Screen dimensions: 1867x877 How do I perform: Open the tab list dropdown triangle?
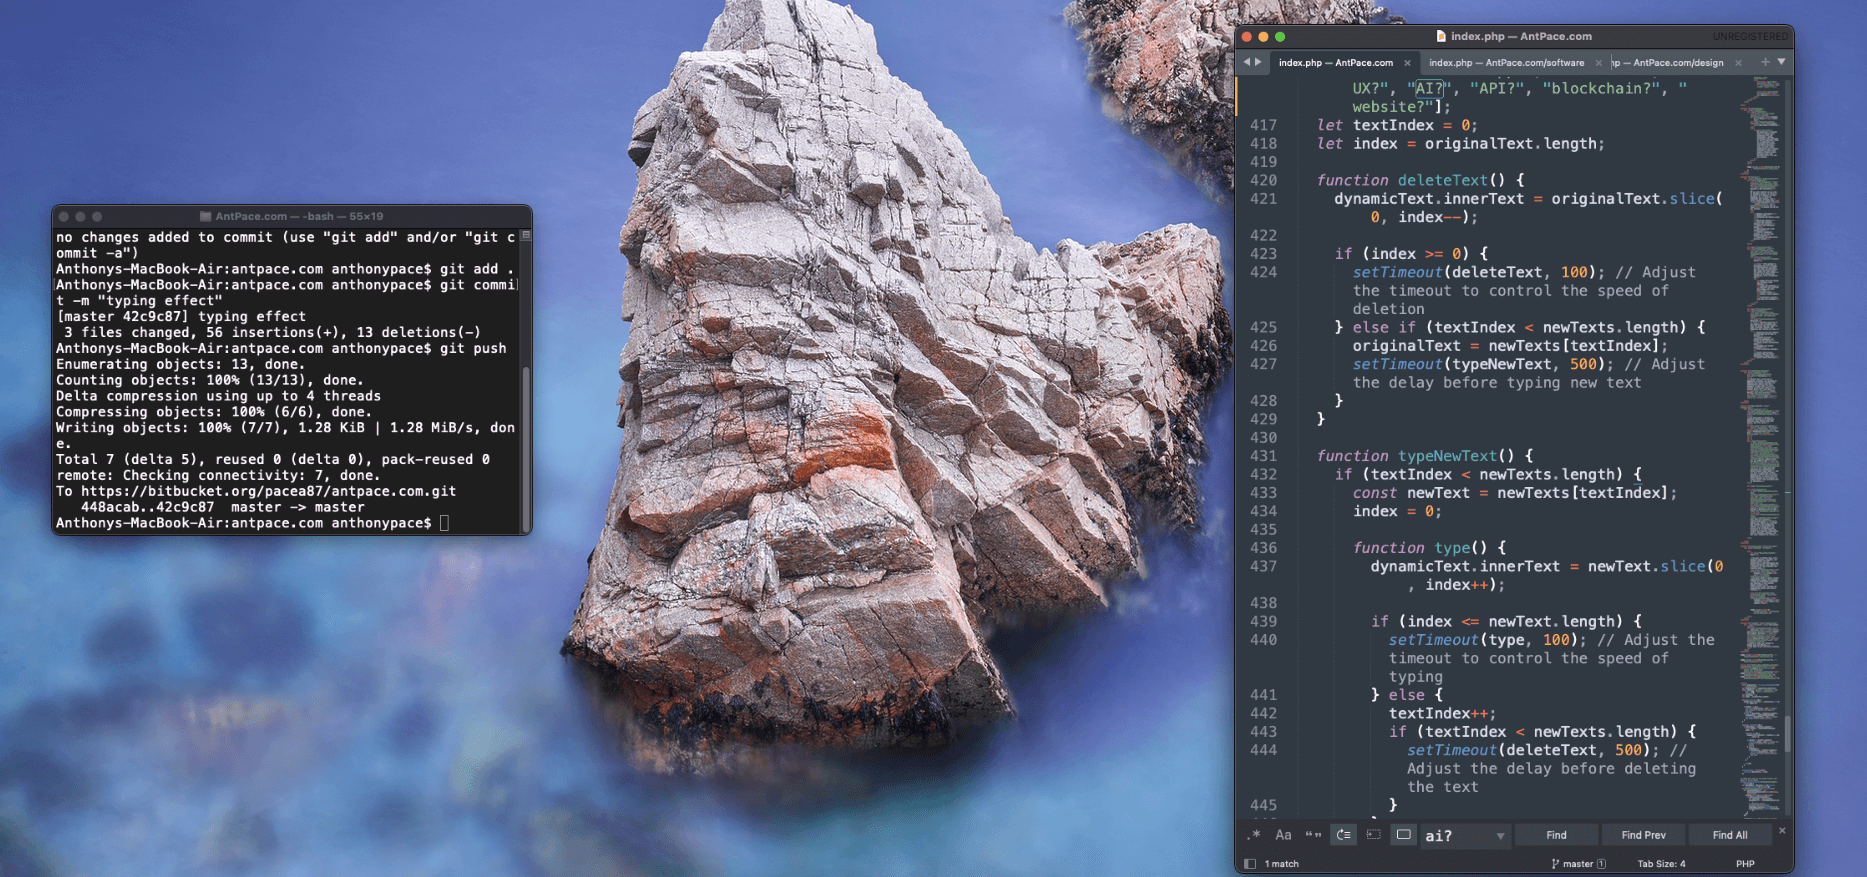[x=1781, y=62]
